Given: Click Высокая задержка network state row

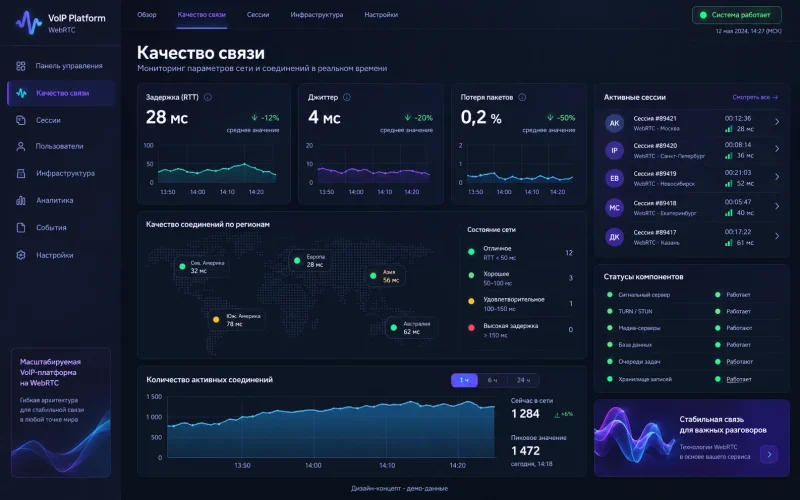Looking at the screenshot, I should pos(520,330).
